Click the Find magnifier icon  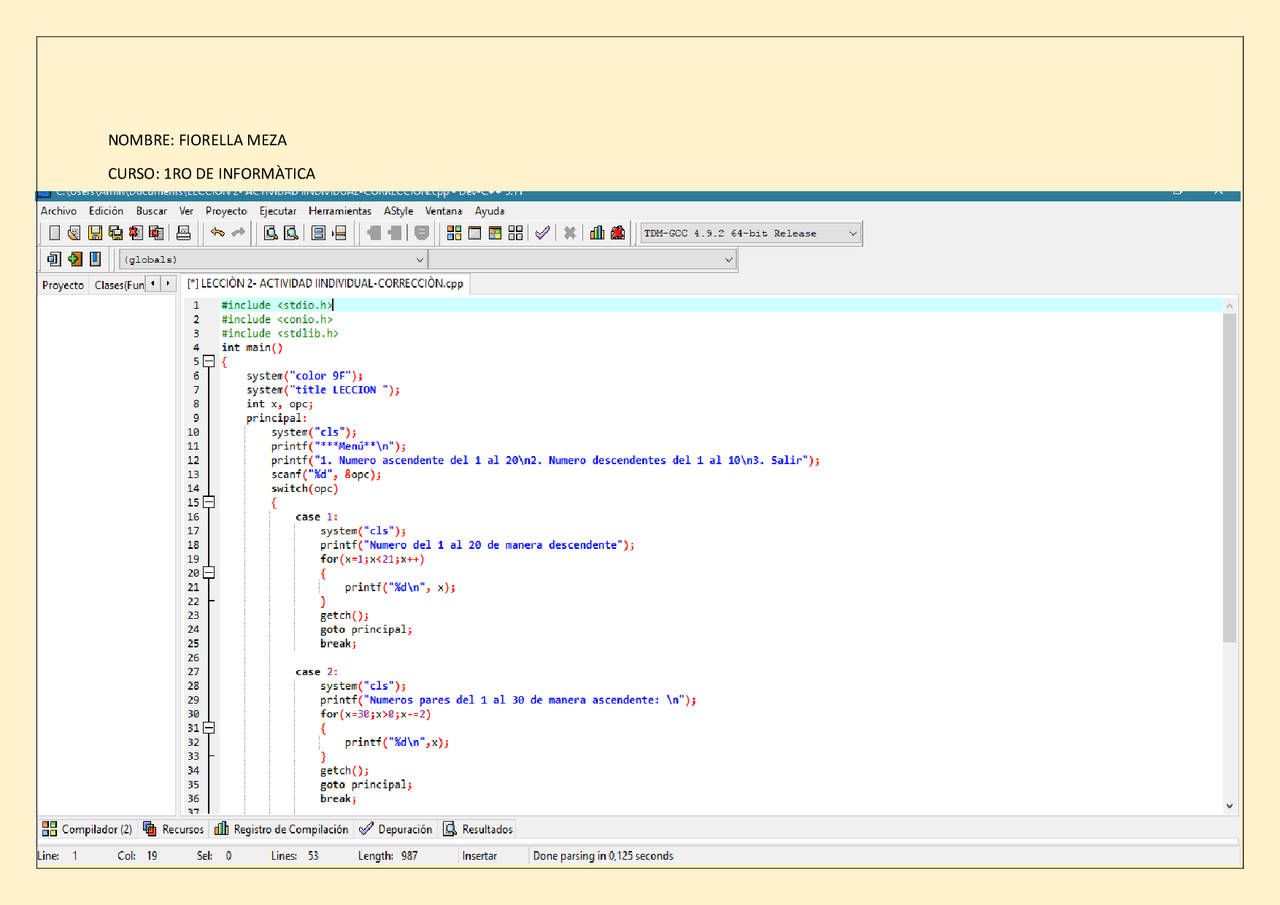tap(270, 233)
